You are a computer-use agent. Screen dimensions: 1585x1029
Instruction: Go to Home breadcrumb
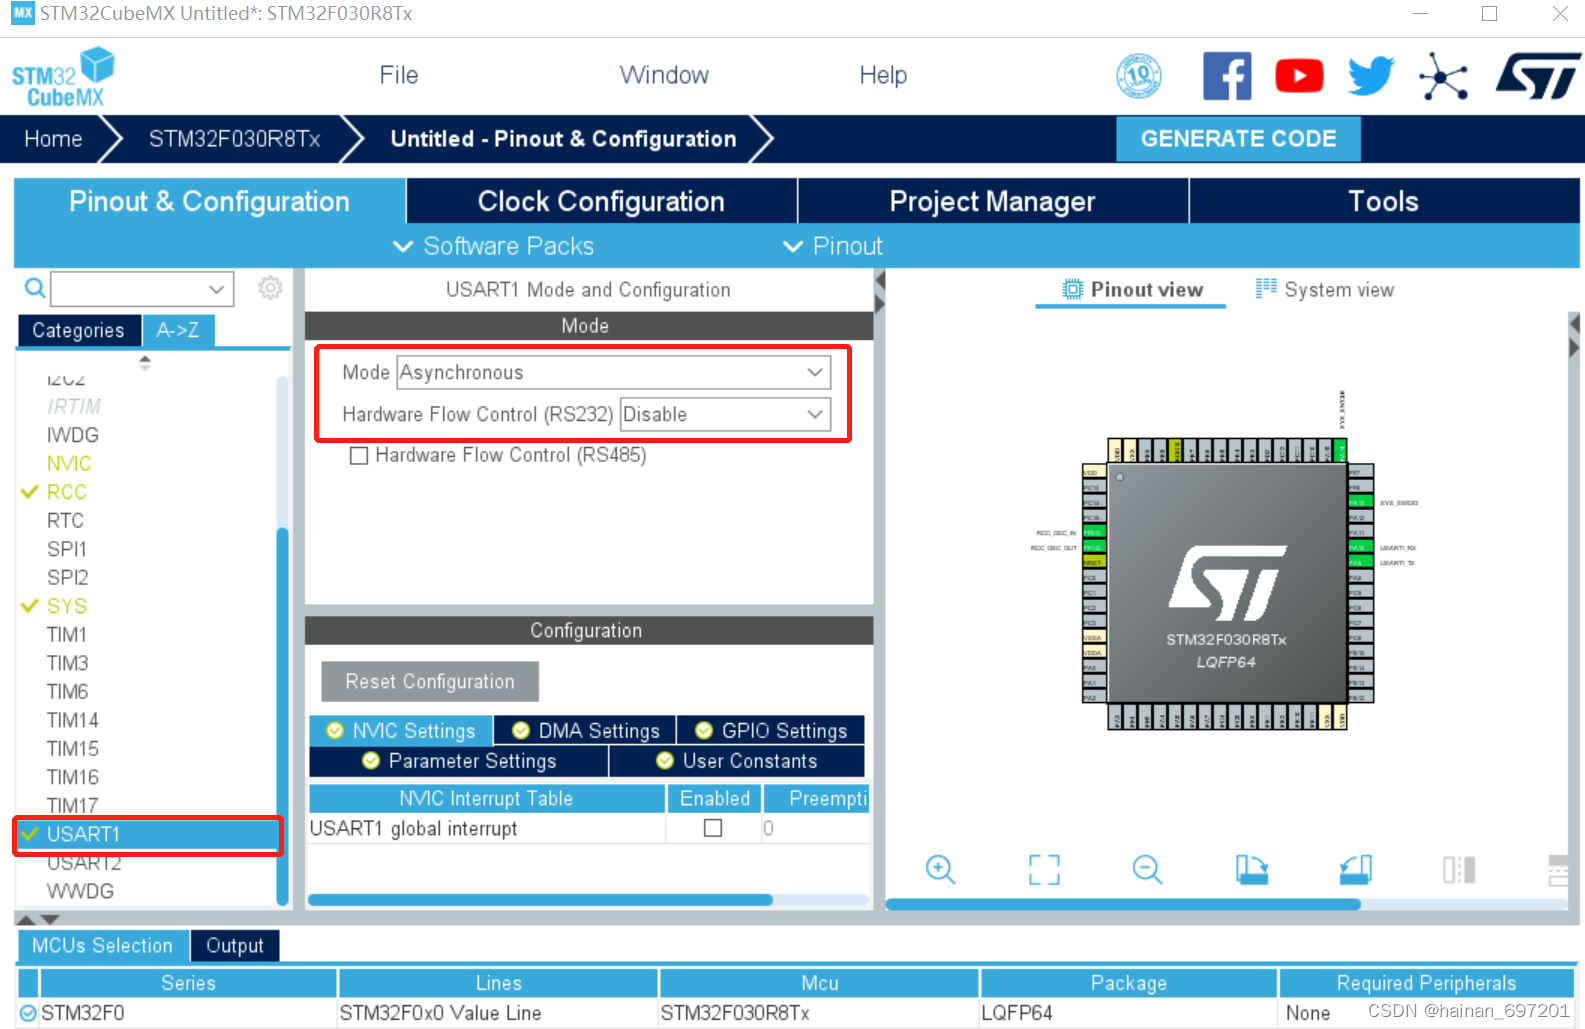click(53, 139)
